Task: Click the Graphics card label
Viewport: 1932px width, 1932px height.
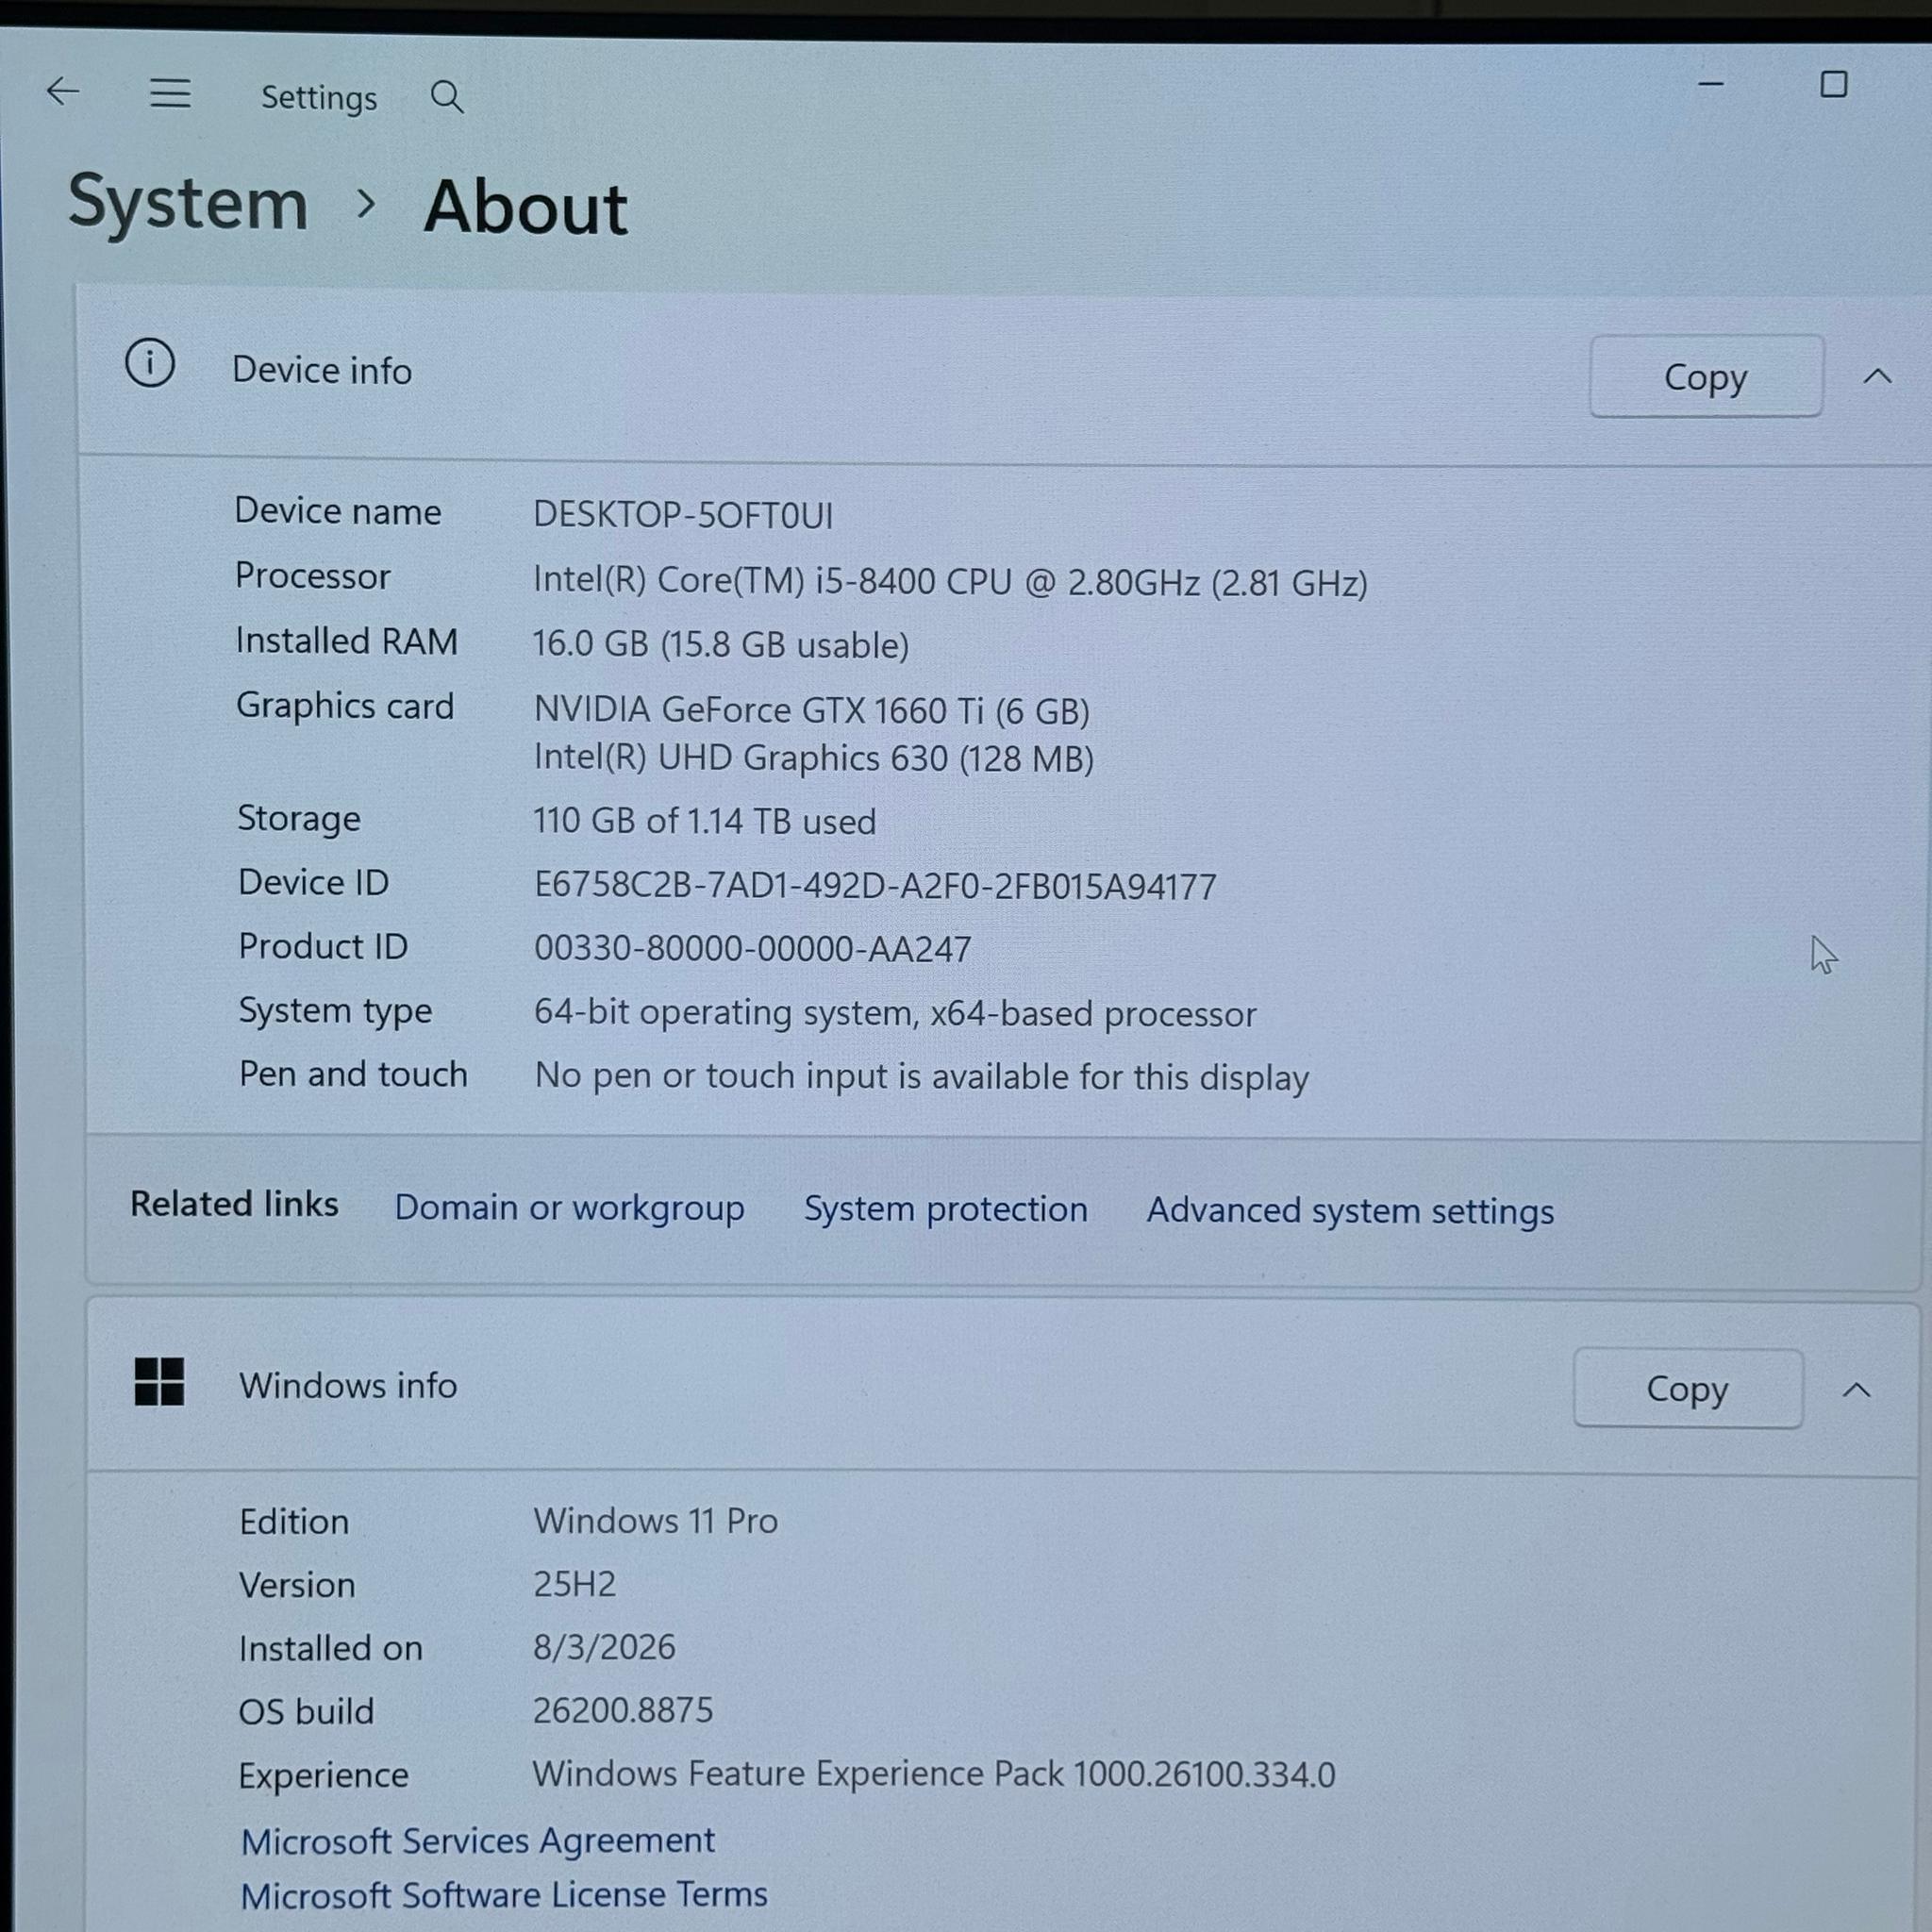Action: [x=345, y=706]
